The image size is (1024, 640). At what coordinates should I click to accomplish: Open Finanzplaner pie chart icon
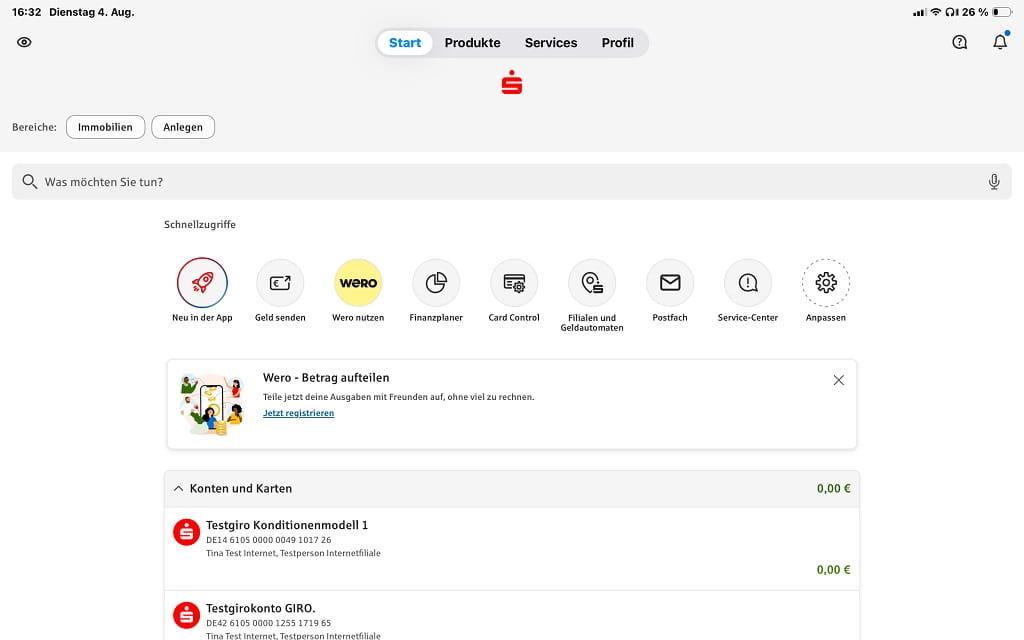[436, 283]
